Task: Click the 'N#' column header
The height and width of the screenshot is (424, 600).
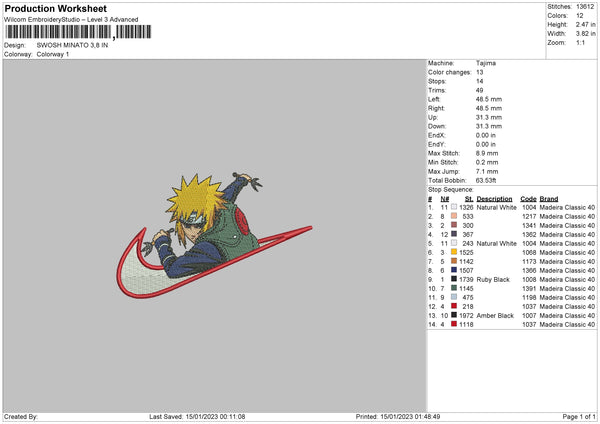Action: click(x=444, y=199)
